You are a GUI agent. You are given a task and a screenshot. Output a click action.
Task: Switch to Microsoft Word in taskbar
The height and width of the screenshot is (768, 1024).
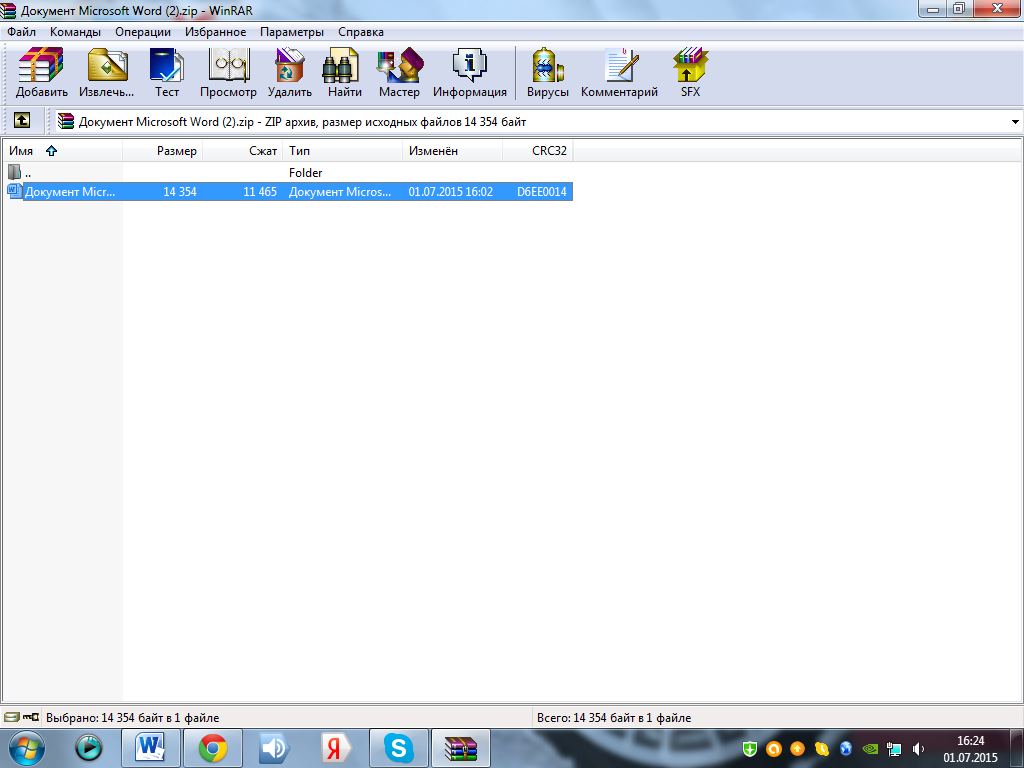pos(150,748)
